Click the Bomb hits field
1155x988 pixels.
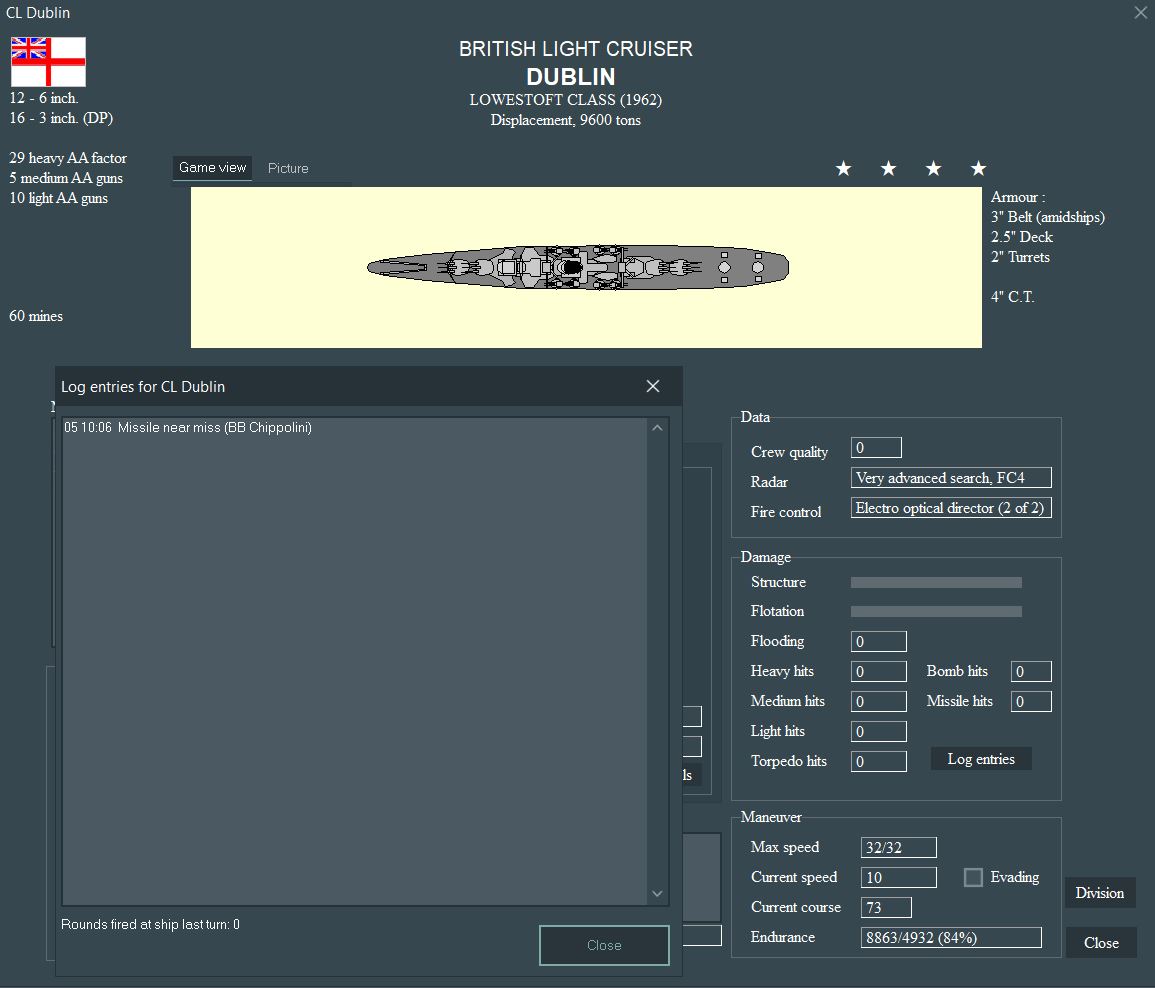[1031, 671]
